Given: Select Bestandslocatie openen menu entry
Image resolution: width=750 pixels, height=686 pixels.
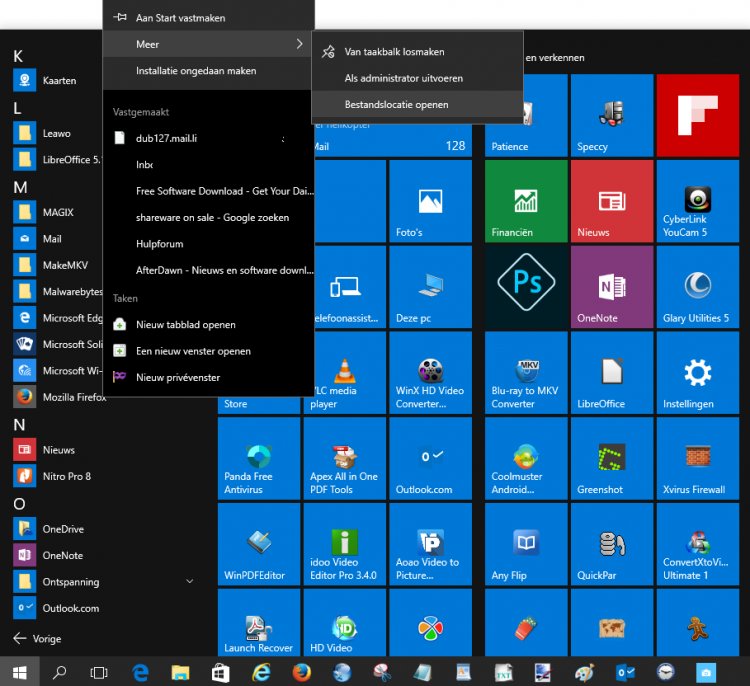Looking at the screenshot, I should [396, 104].
